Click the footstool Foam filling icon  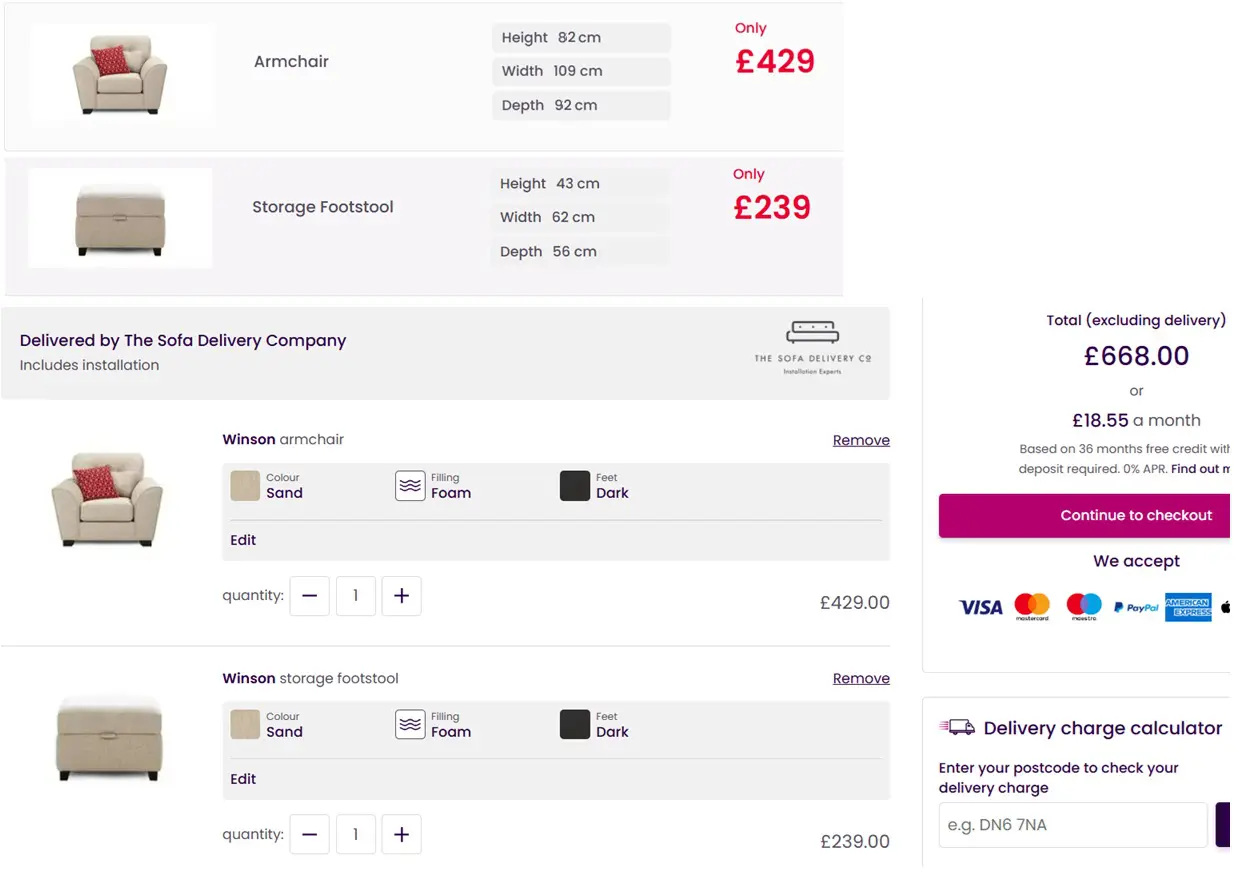(410, 724)
